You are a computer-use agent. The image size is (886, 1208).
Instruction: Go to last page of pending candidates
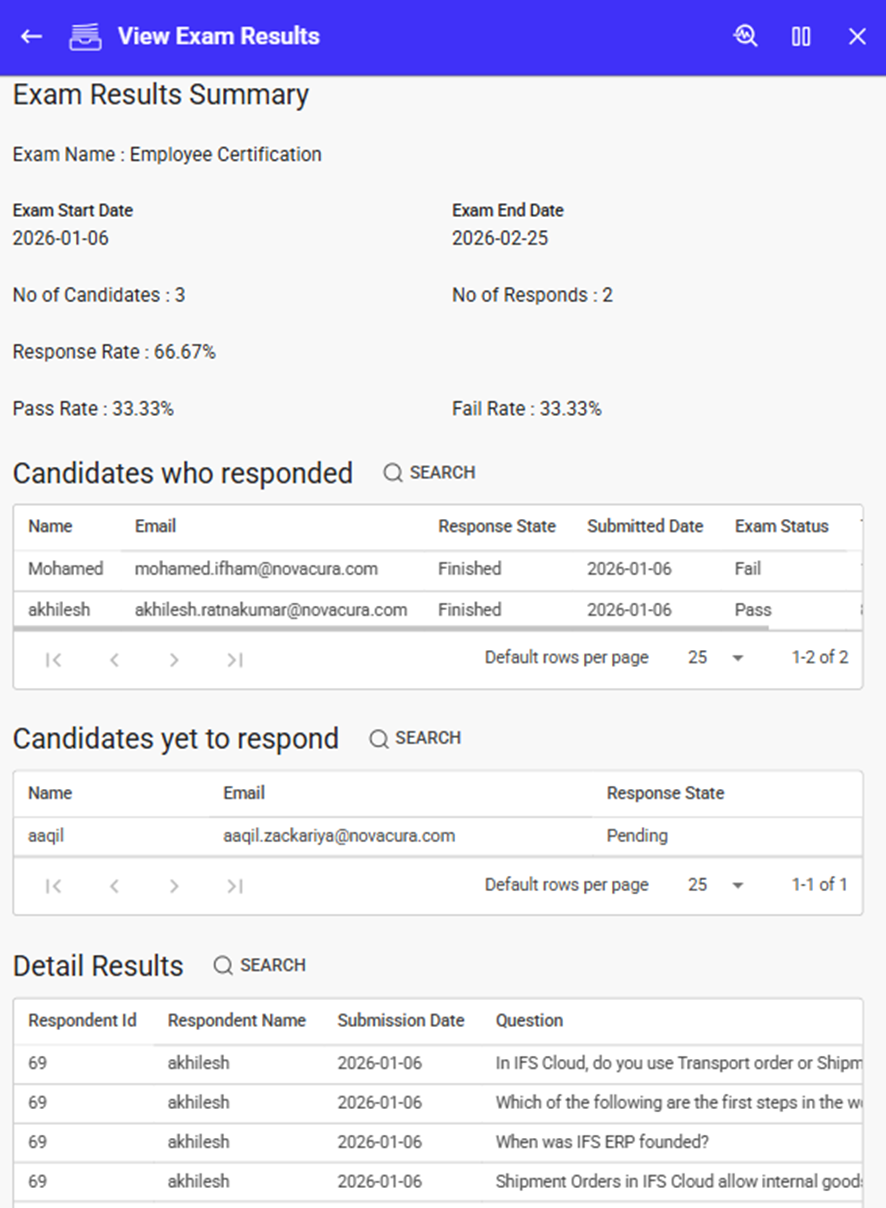click(234, 886)
